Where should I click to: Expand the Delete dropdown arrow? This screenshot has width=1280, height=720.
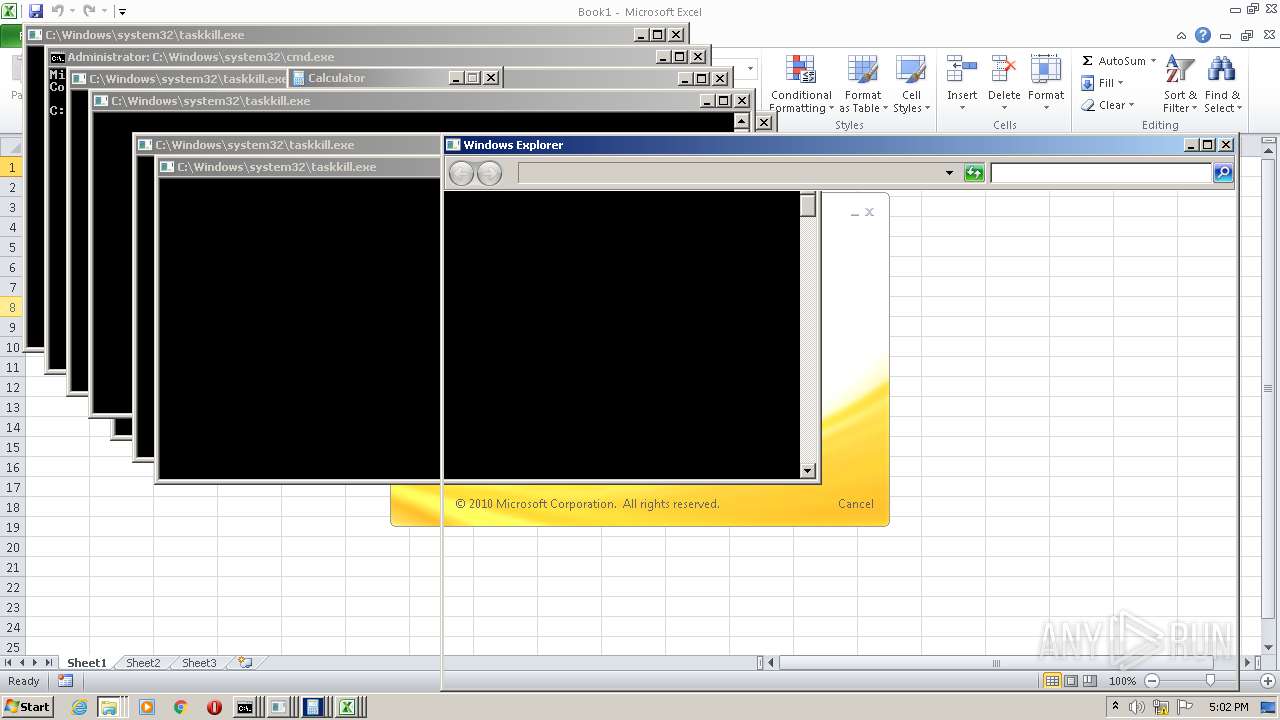[x=1004, y=108]
